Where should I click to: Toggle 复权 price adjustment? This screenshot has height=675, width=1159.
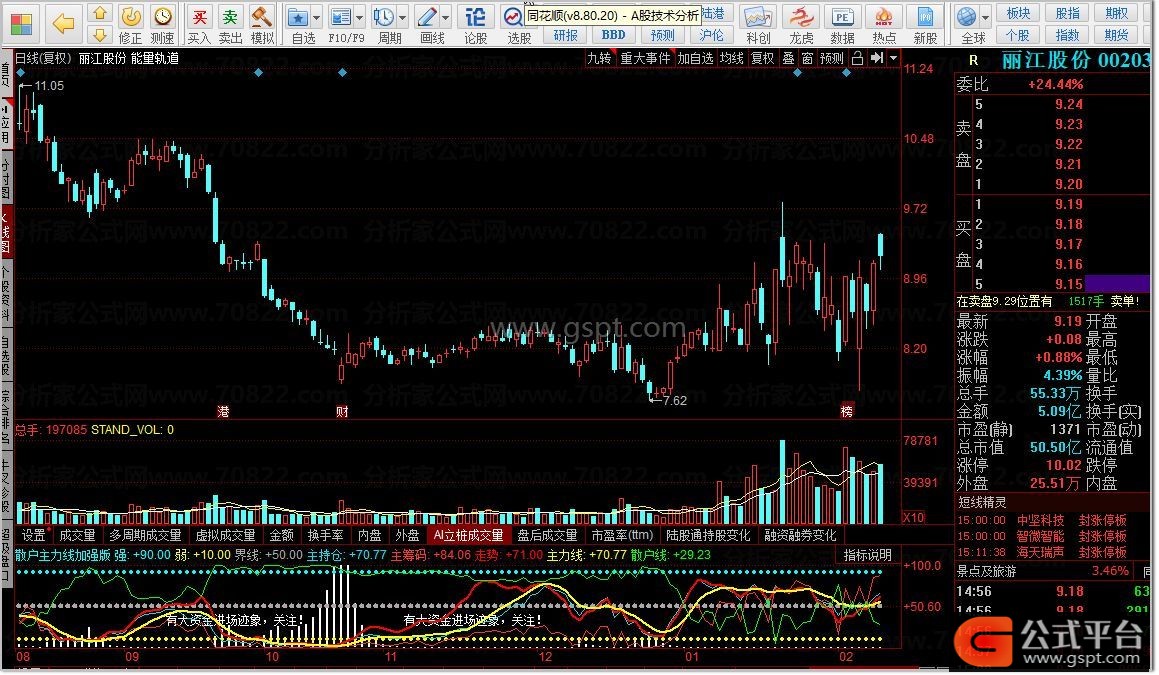762,58
